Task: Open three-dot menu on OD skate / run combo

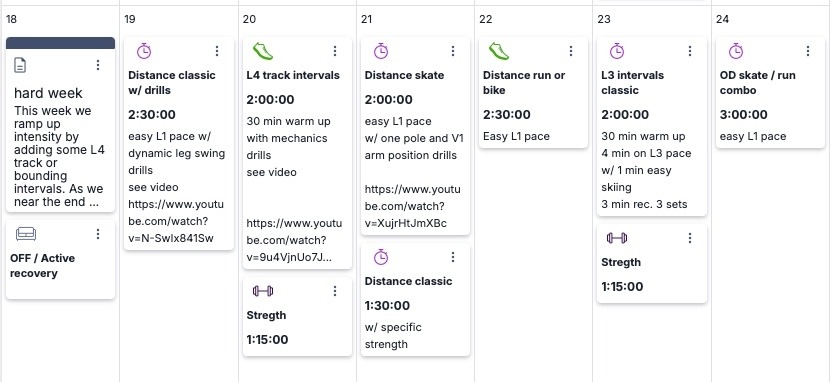Action: coord(808,51)
